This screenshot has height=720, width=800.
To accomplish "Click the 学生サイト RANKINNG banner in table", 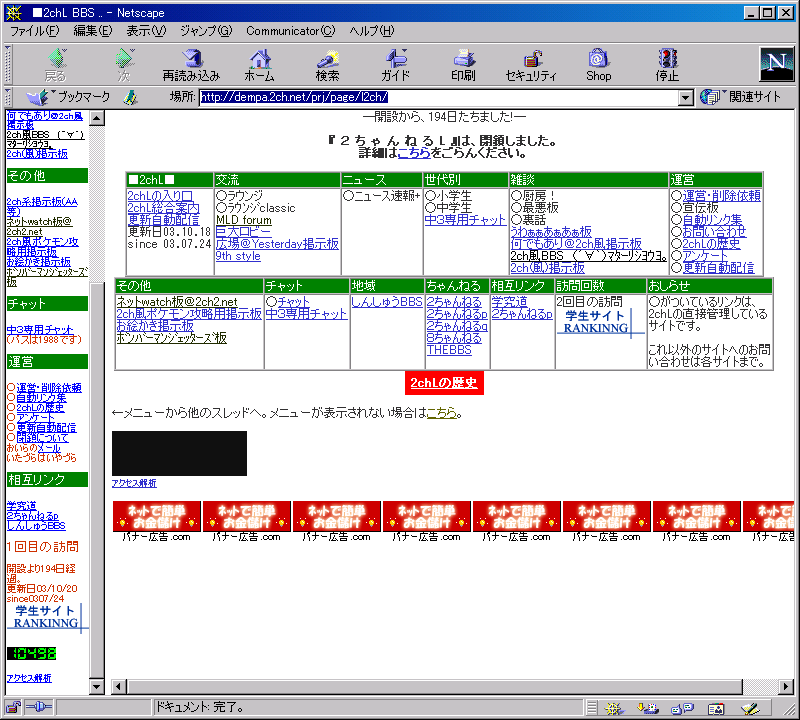I will point(600,322).
